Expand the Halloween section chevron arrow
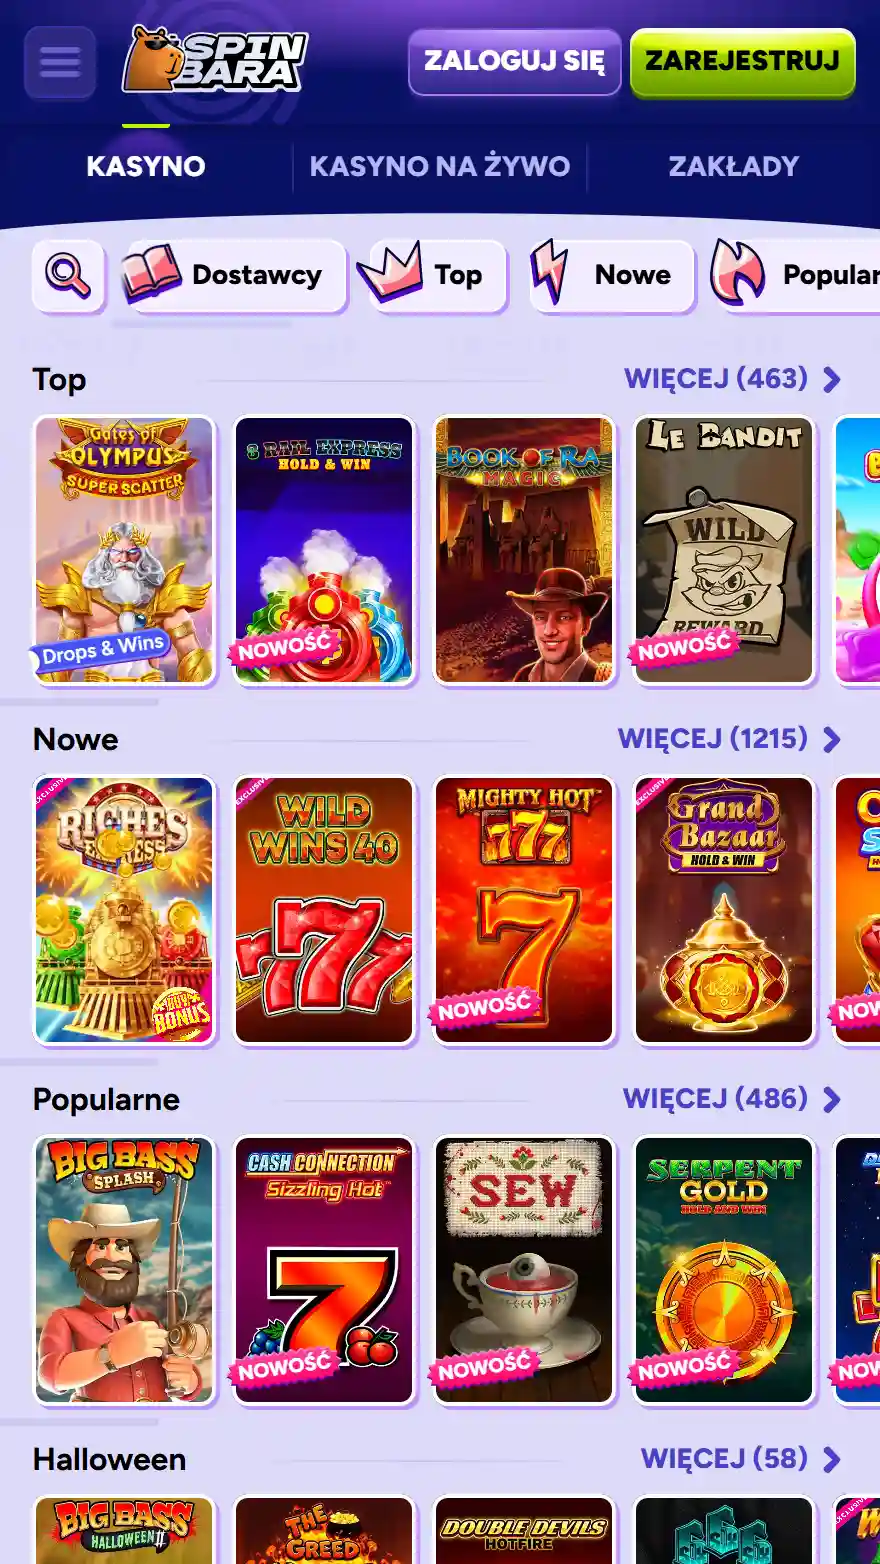880x1564 pixels. tap(832, 1460)
